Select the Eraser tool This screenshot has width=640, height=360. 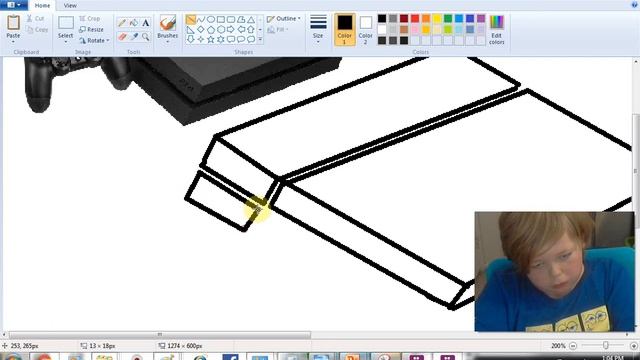pos(122,37)
